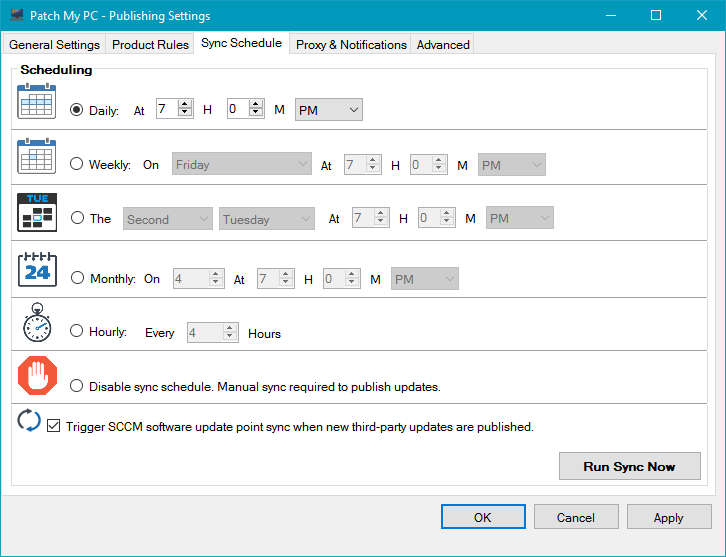The image size is (726, 557).
Task: Click the Hourly stopwatch icon
Action: pyautogui.click(x=37, y=323)
